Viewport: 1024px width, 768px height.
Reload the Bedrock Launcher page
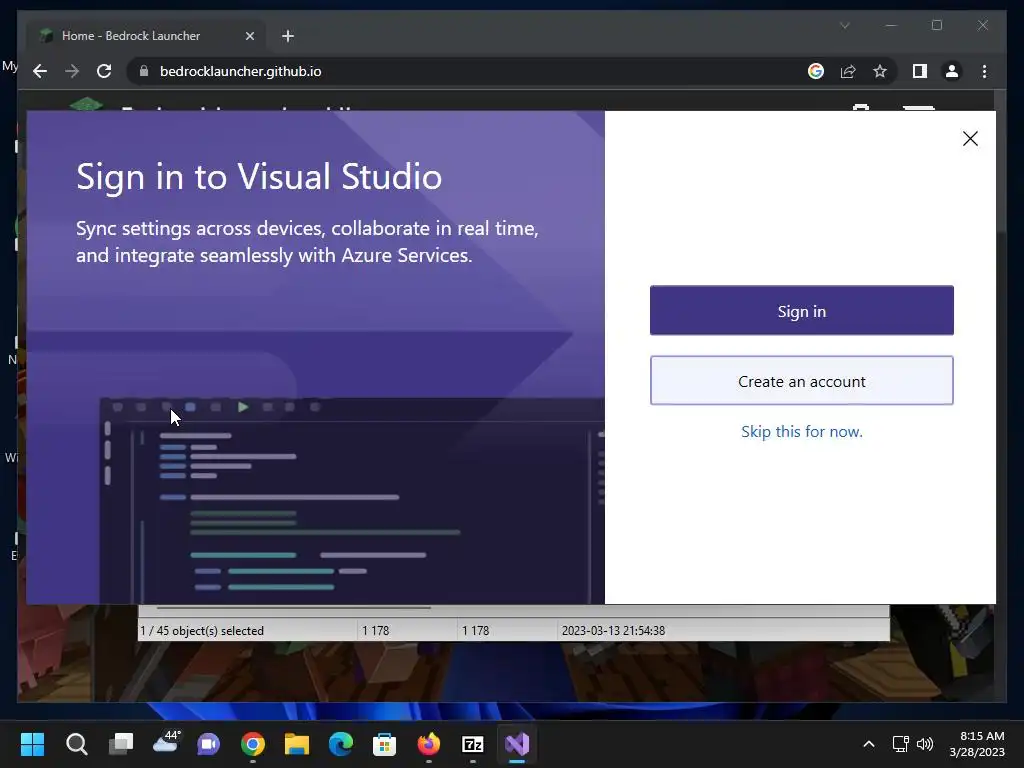(x=104, y=71)
